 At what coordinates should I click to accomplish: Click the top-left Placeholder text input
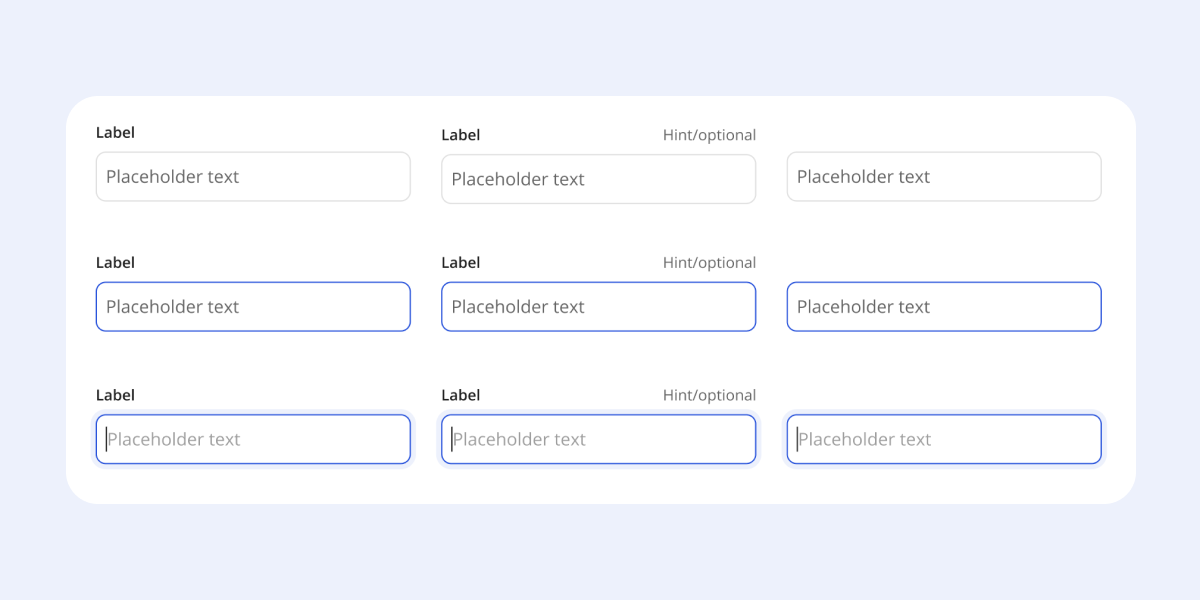pos(253,176)
